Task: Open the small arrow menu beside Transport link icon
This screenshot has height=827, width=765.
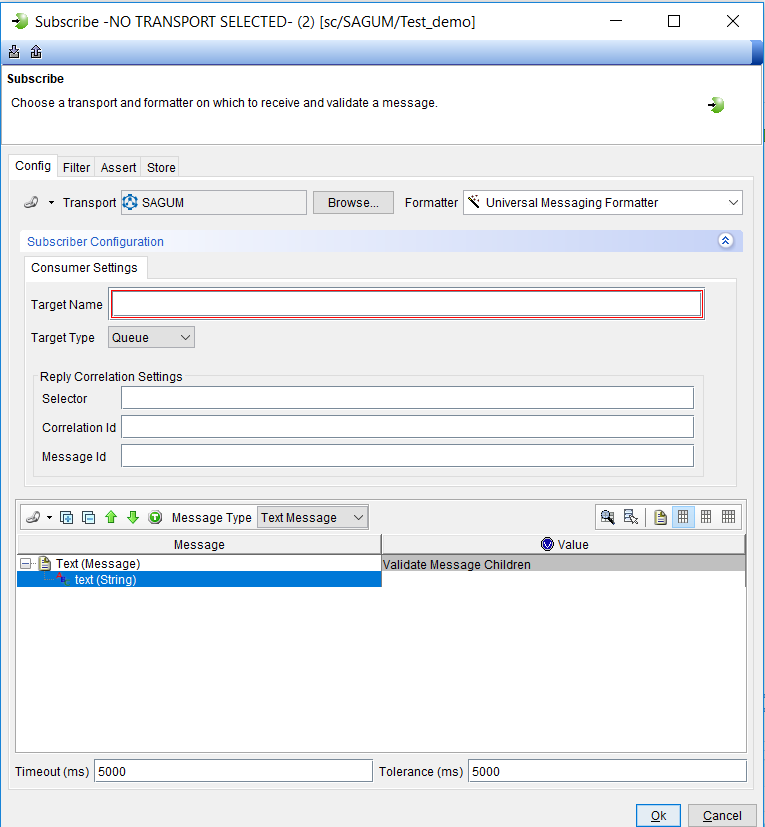Action: click(x=51, y=203)
